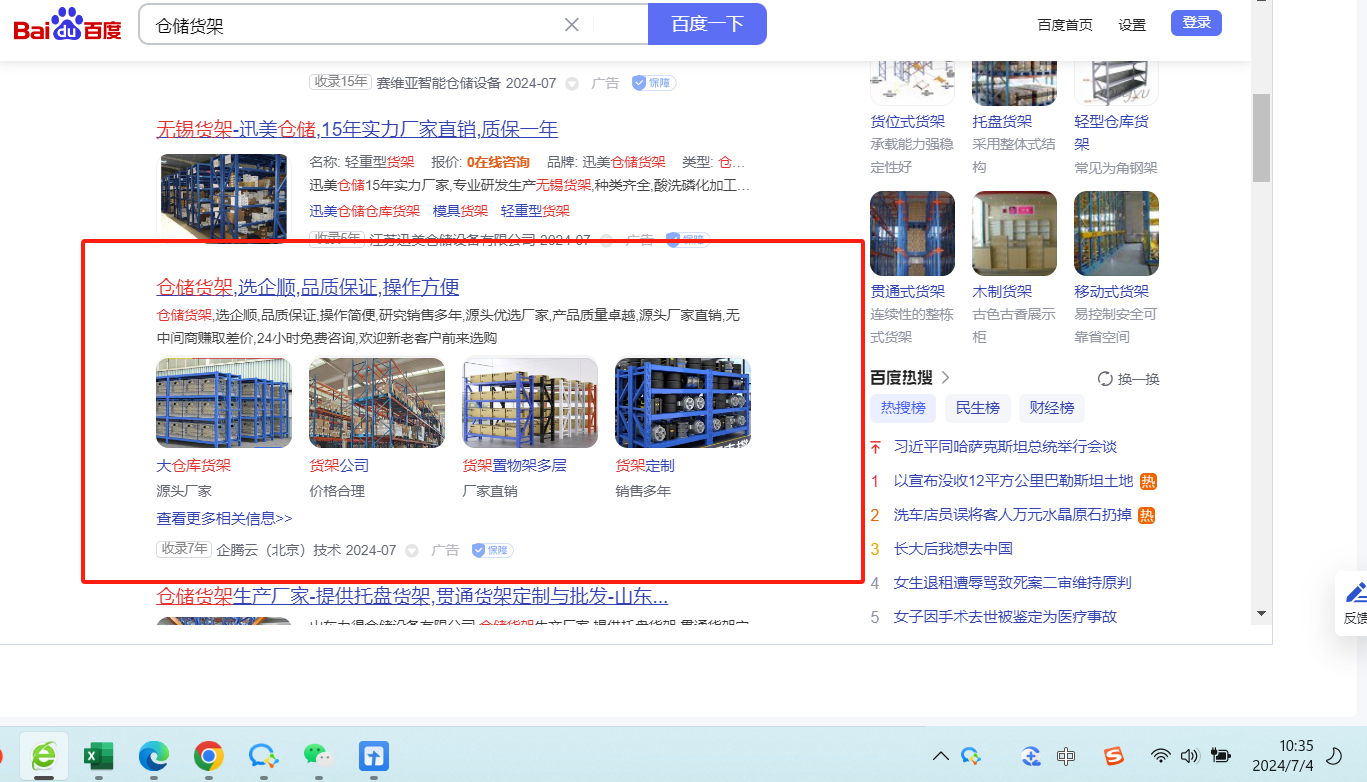The width and height of the screenshot is (1367, 782).
Task: Go to 百度首页
Action: pos(1065,25)
